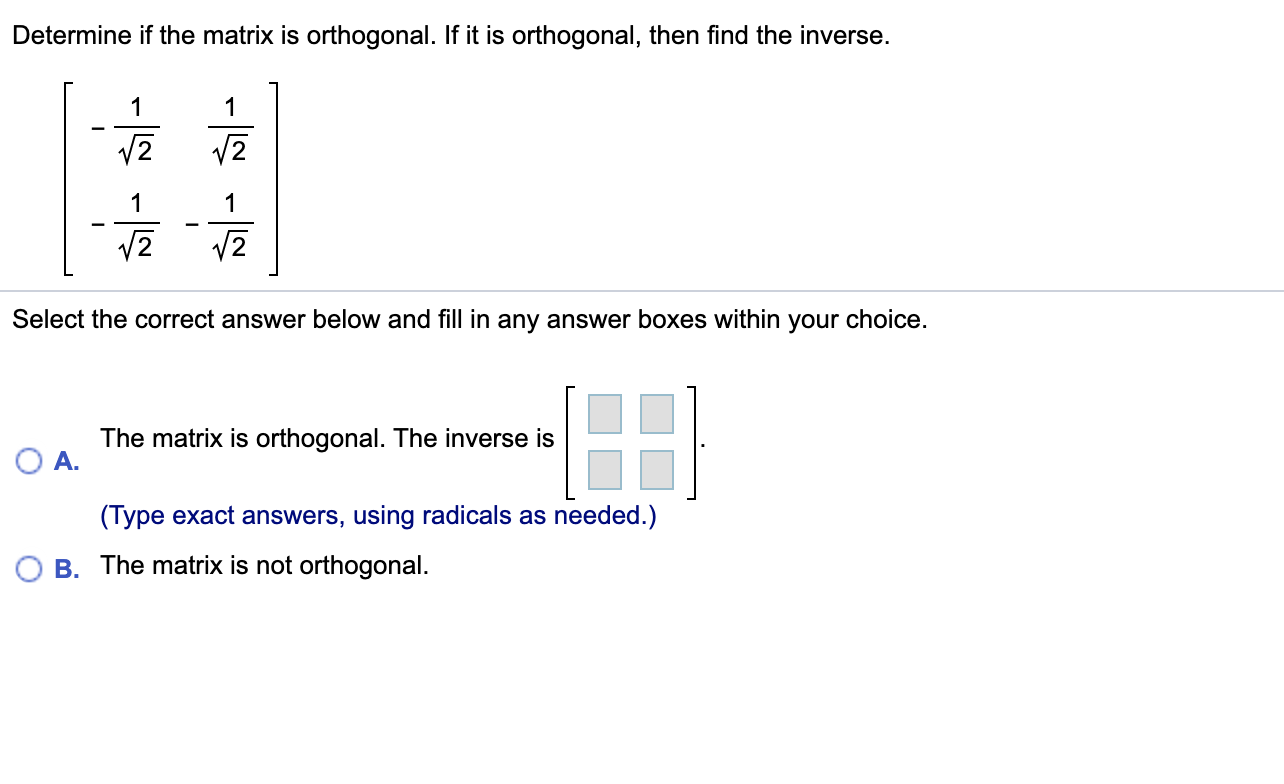1284x784 pixels.
Task: Click the horizontal divider line
Action: tap(642, 289)
